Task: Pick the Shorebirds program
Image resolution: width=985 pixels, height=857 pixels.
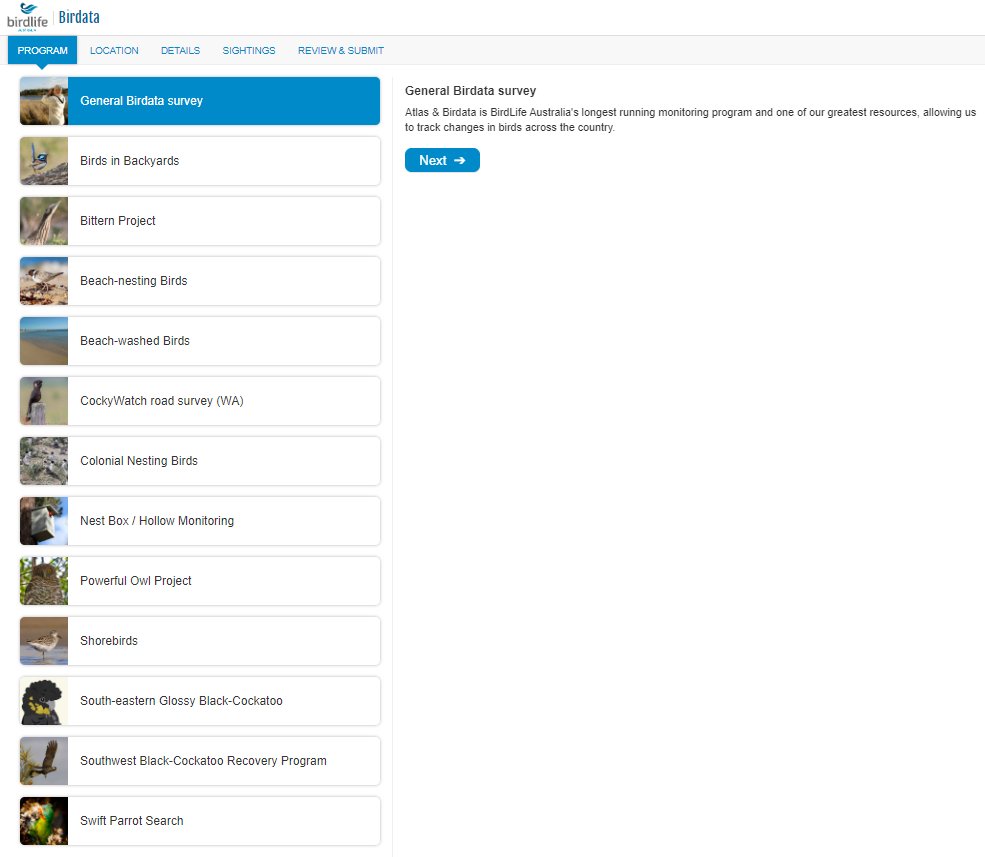Action: 200,641
